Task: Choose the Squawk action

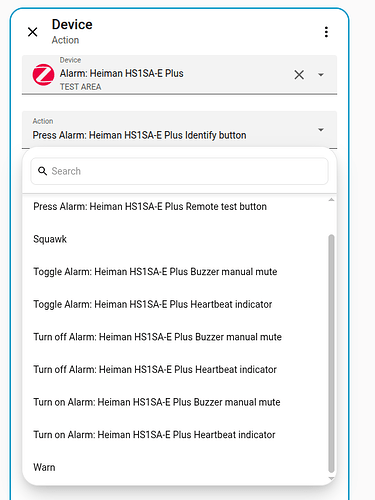Action: pos(175,239)
